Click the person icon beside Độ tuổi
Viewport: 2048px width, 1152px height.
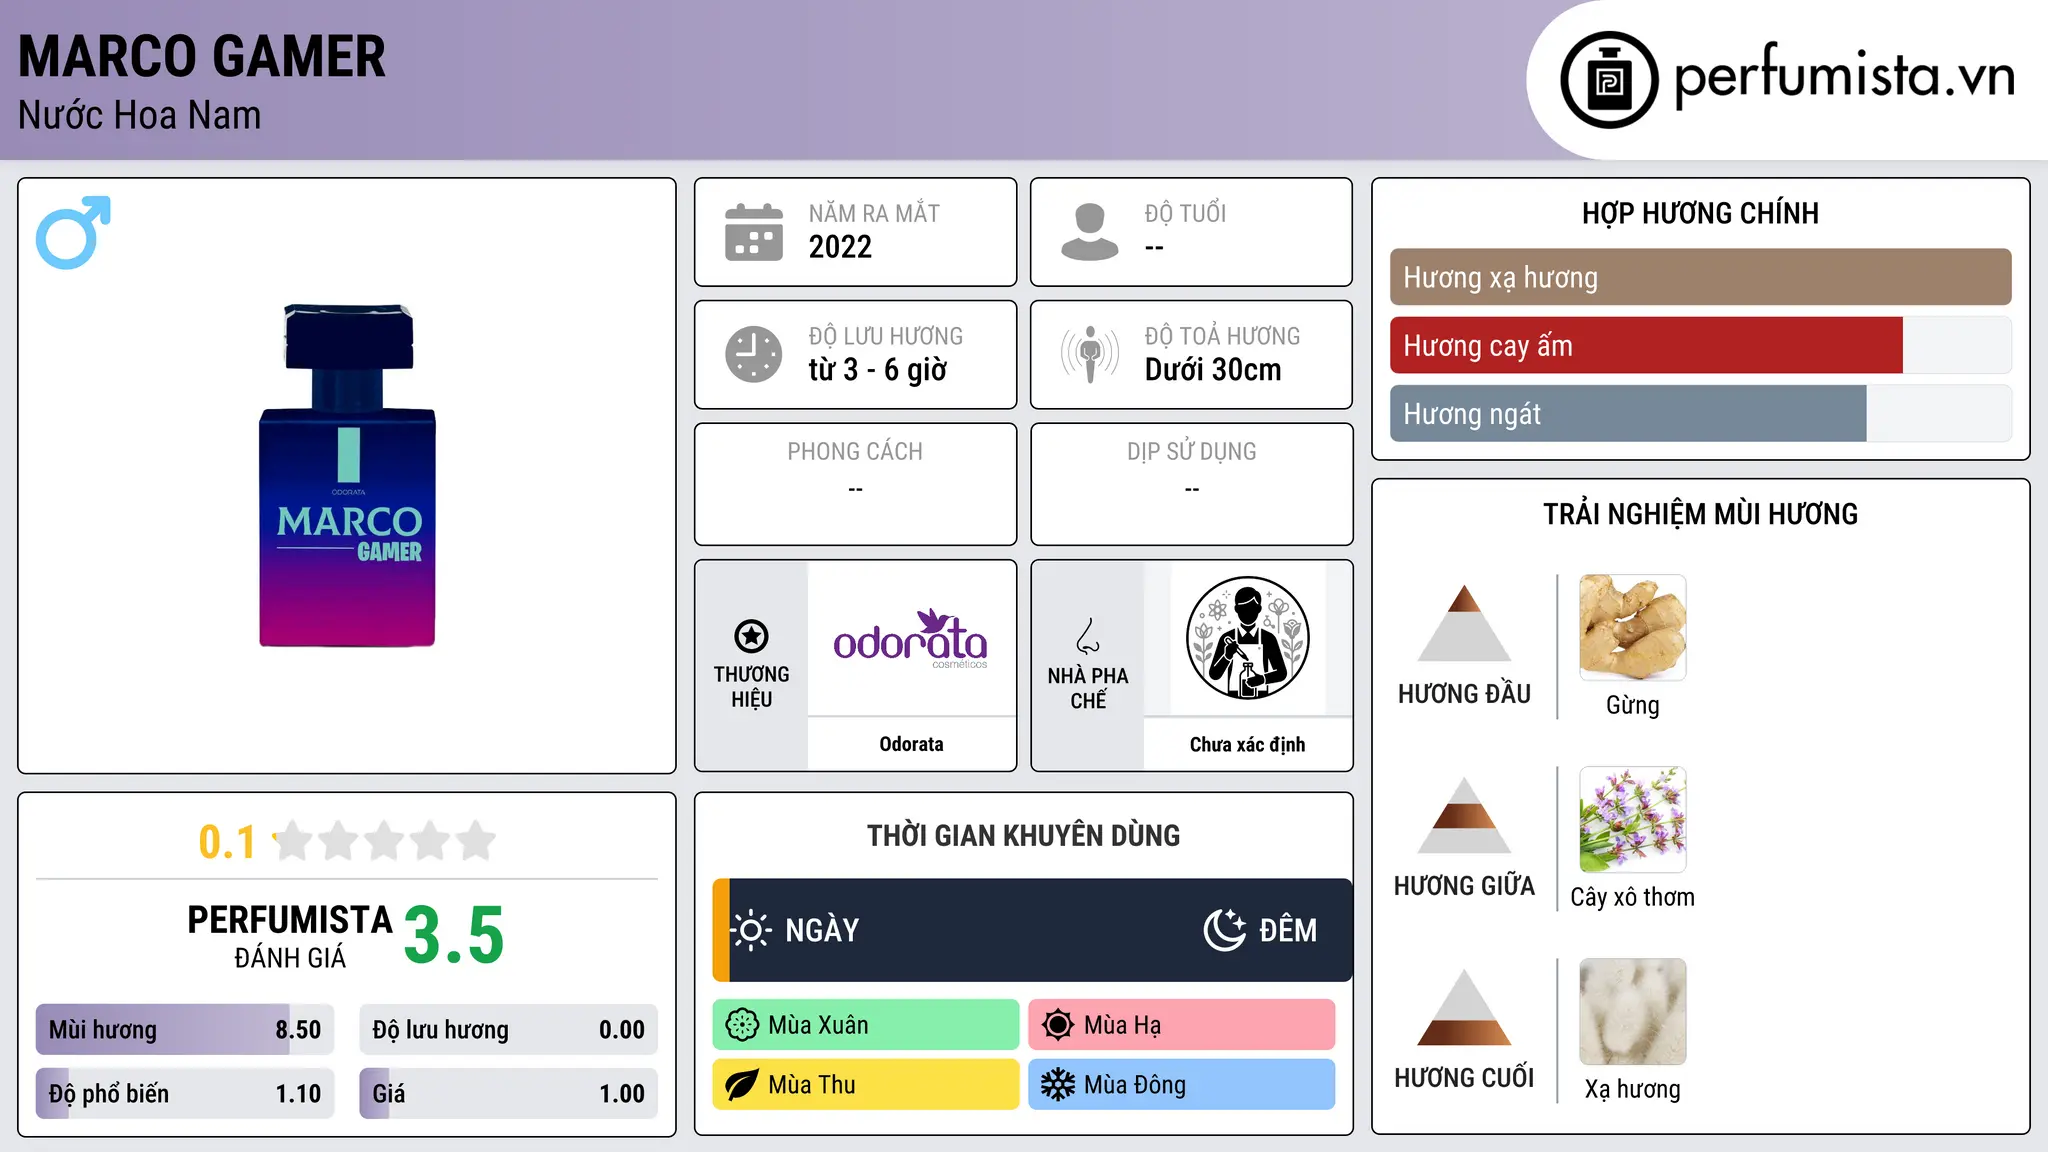click(x=1090, y=232)
